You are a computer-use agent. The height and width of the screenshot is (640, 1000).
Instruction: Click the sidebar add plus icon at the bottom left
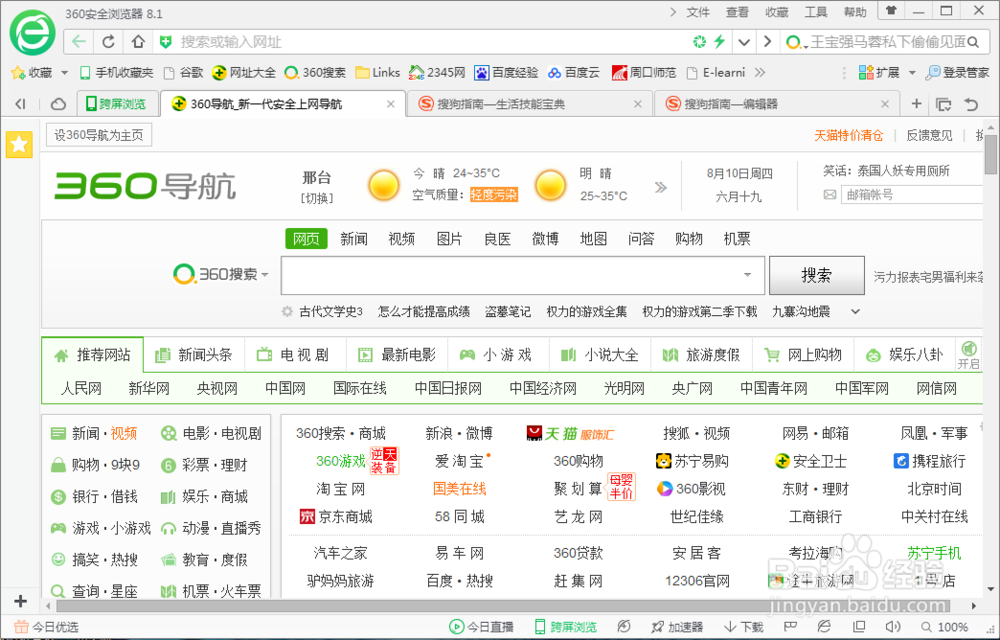point(20,601)
